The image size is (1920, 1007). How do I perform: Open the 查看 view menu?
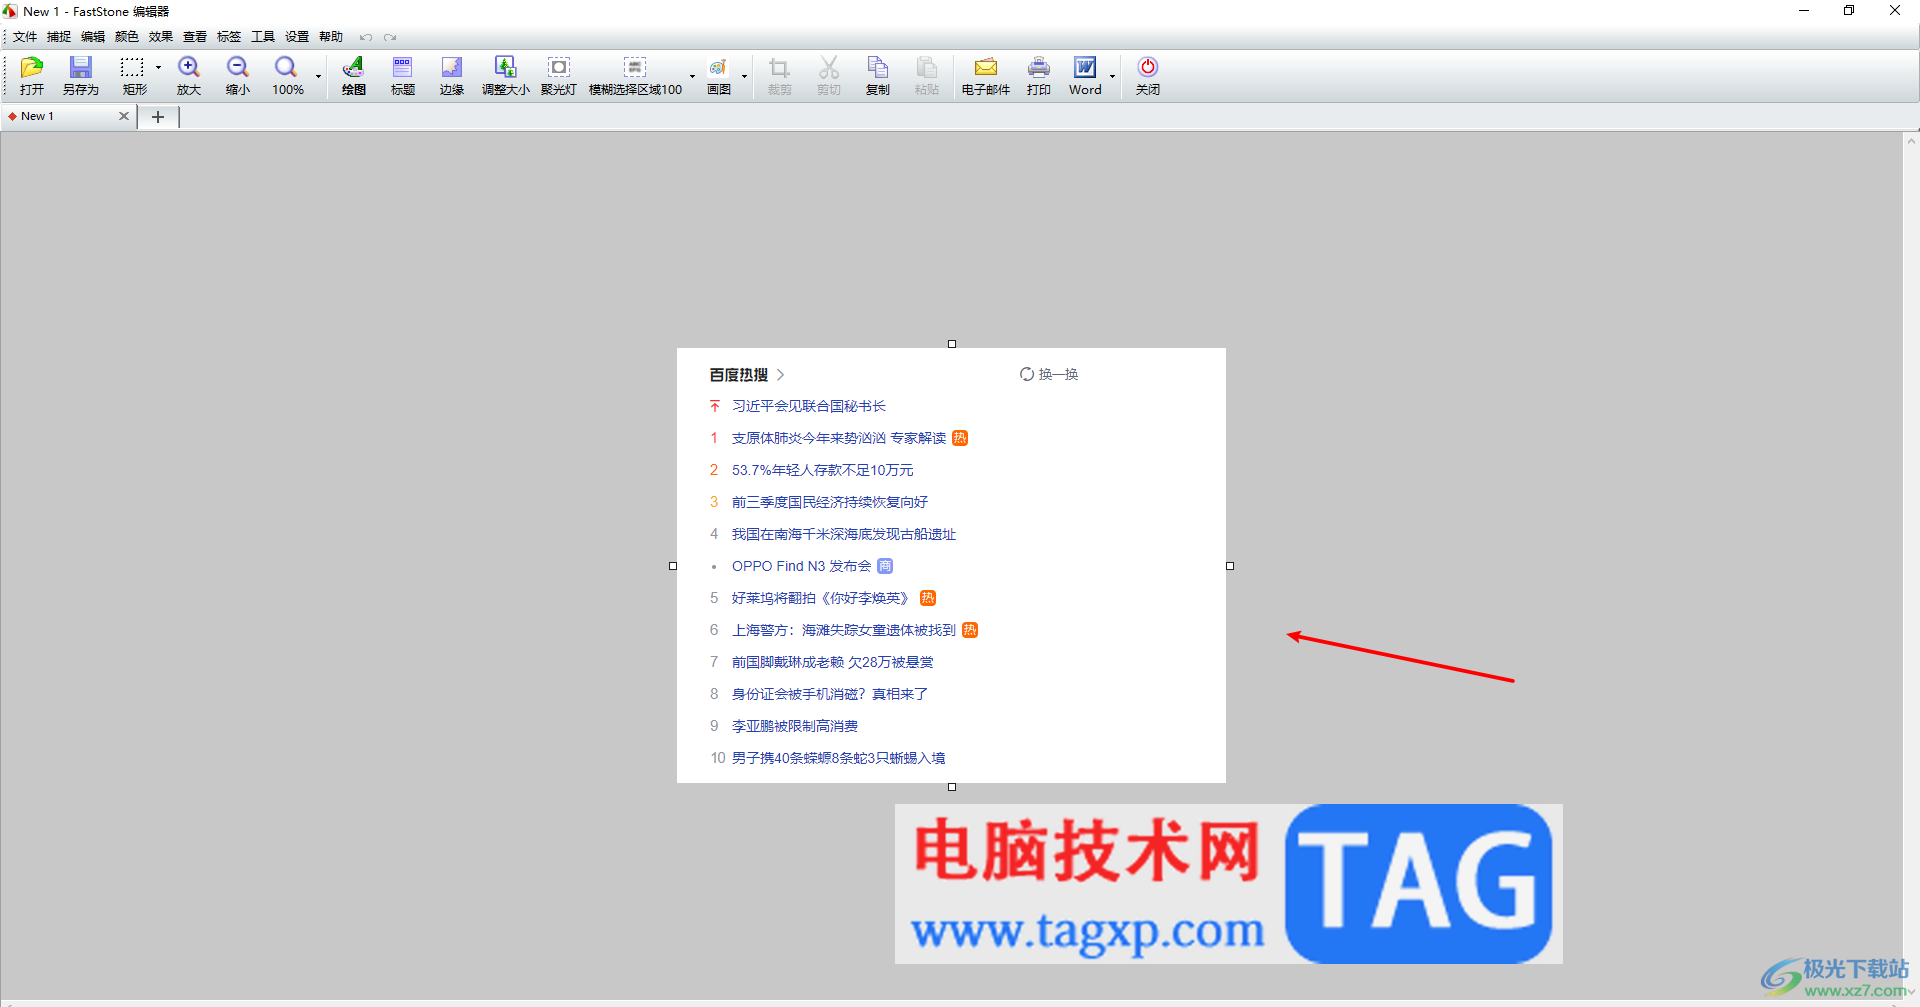tap(195, 37)
